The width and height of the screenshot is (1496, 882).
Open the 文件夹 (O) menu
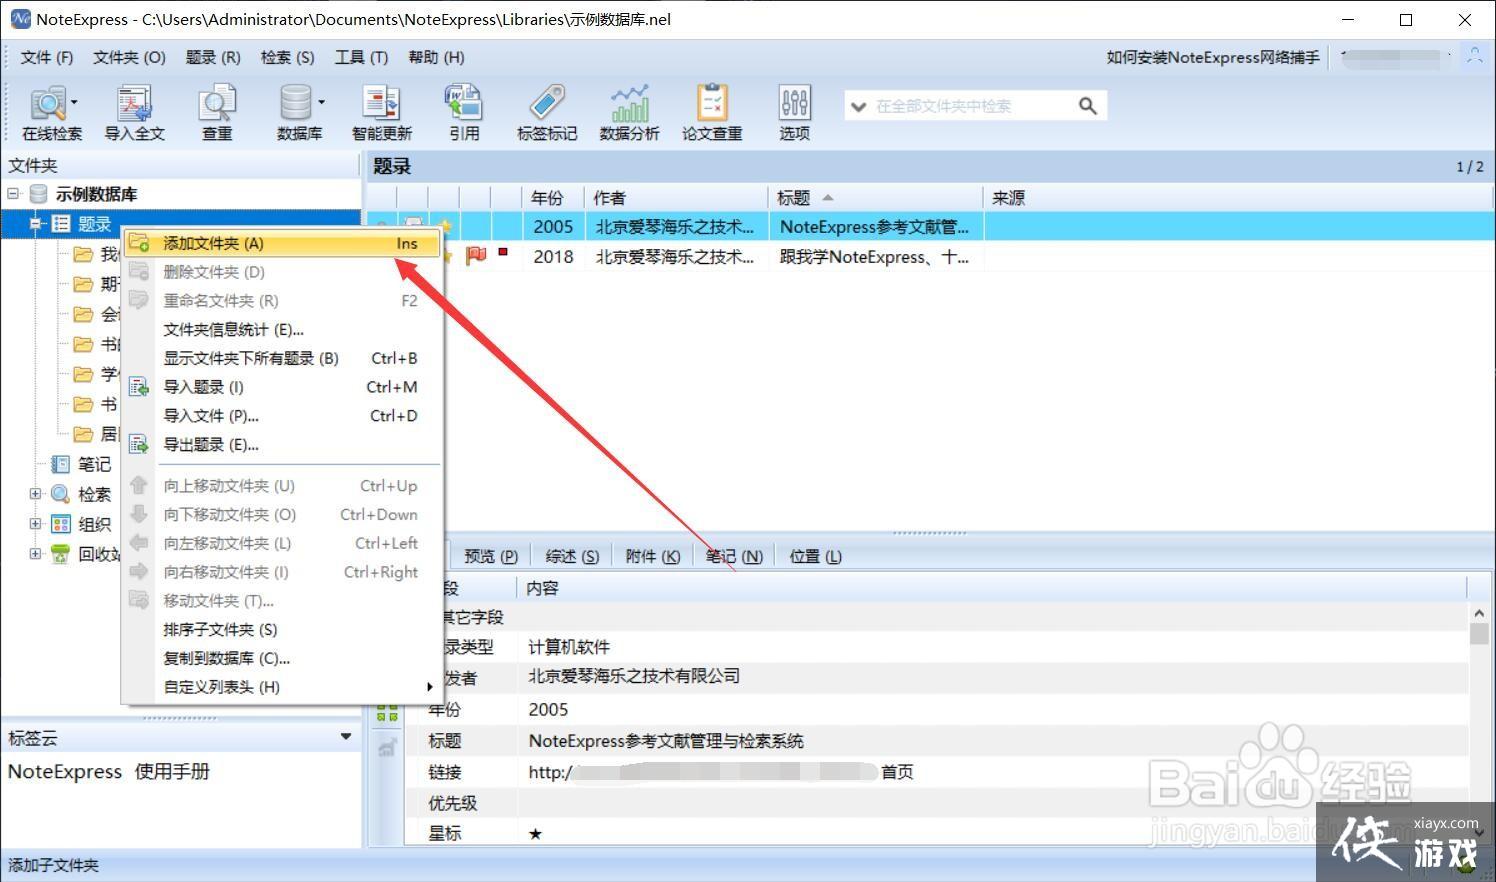(x=129, y=57)
